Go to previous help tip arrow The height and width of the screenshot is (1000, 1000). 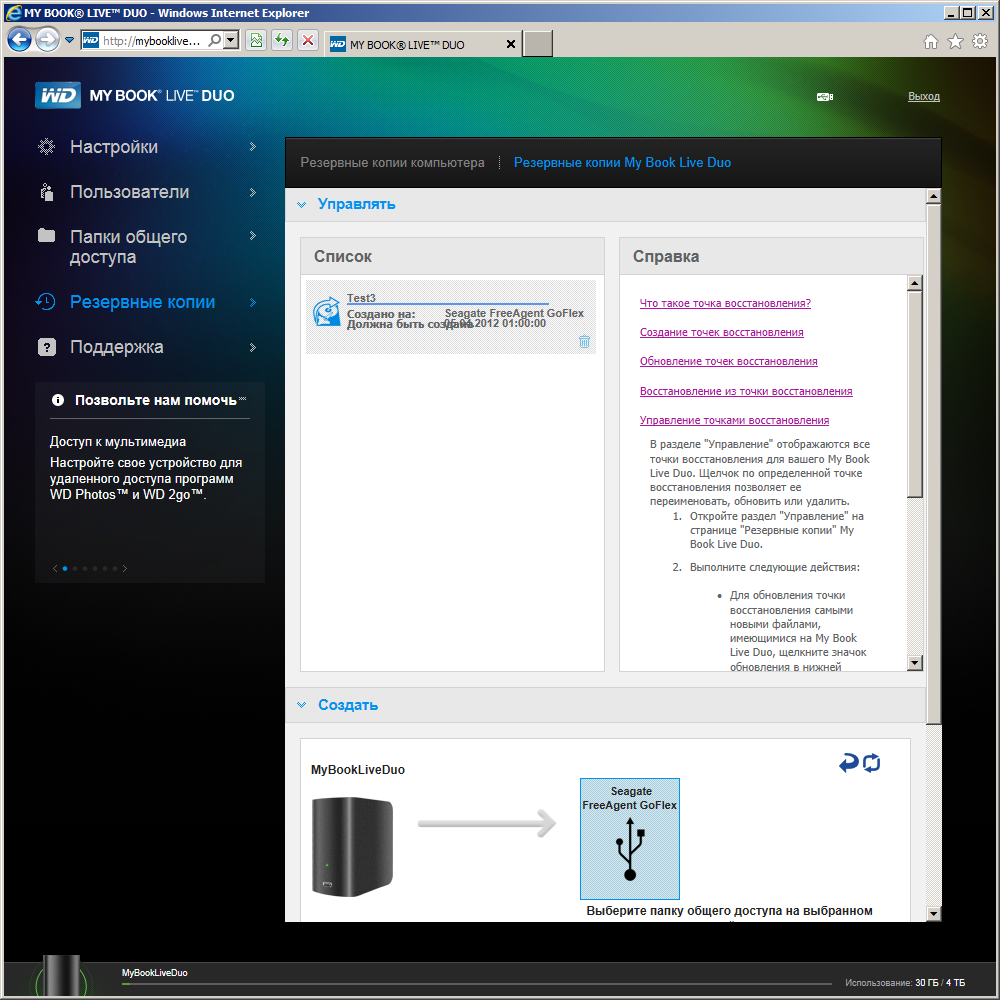point(55,568)
